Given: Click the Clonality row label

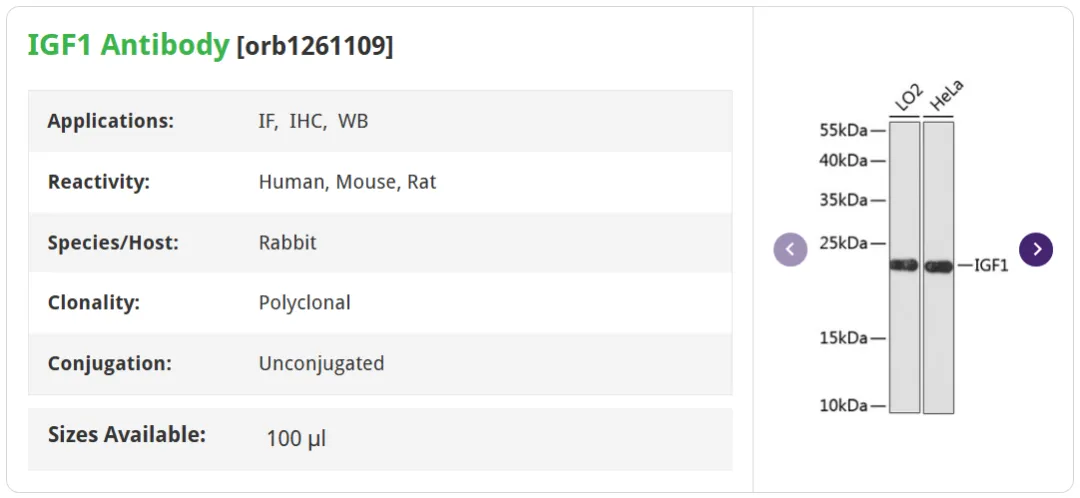Looking at the screenshot, I should 94,303.
